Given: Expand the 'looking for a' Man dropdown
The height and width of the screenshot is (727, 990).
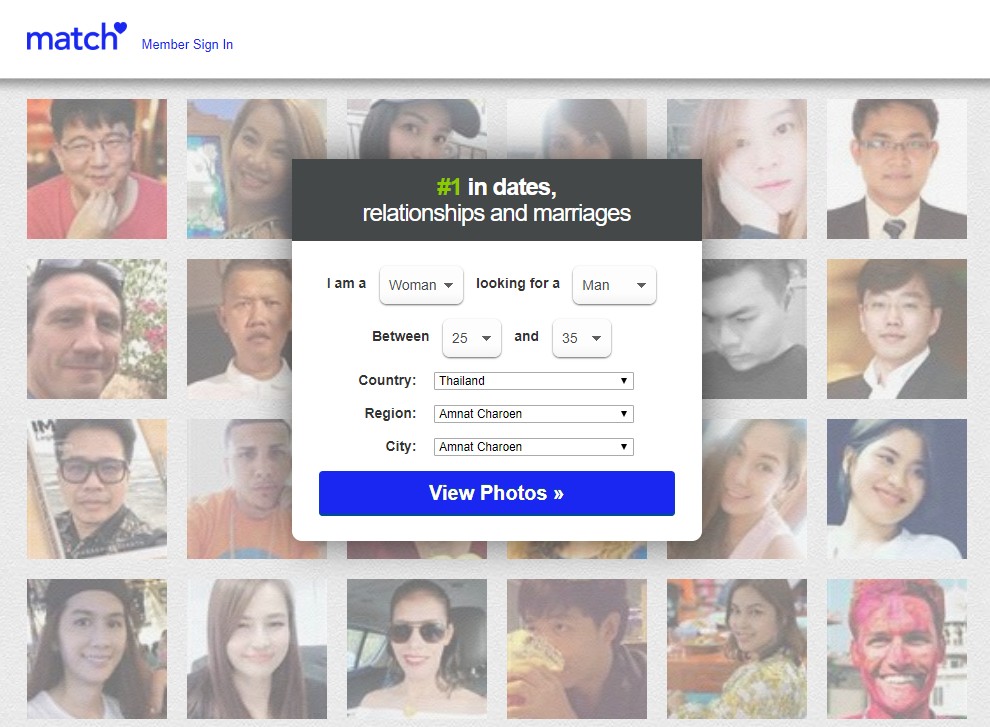Looking at the screenshot, I should point(613,285).
